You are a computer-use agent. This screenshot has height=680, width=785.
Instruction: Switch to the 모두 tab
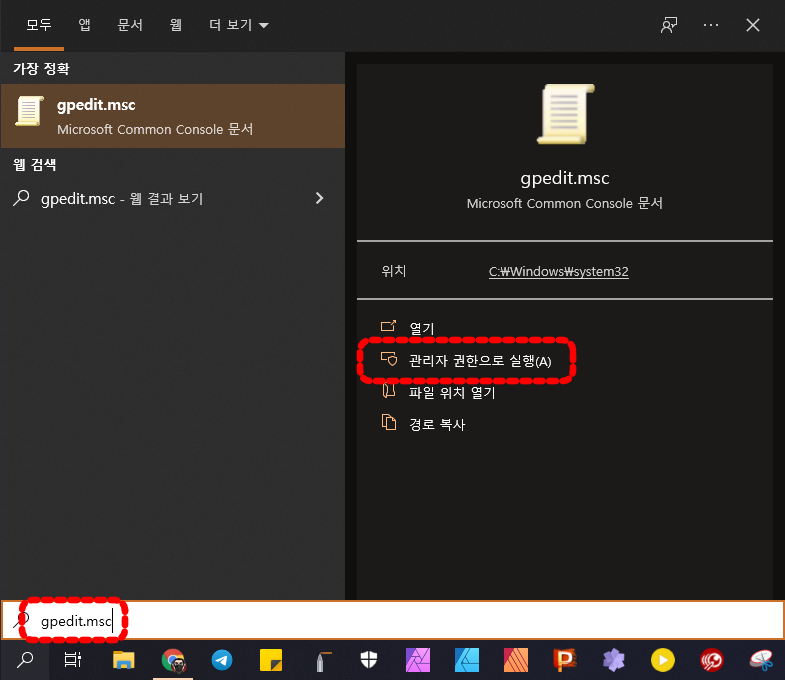[39, 25]
